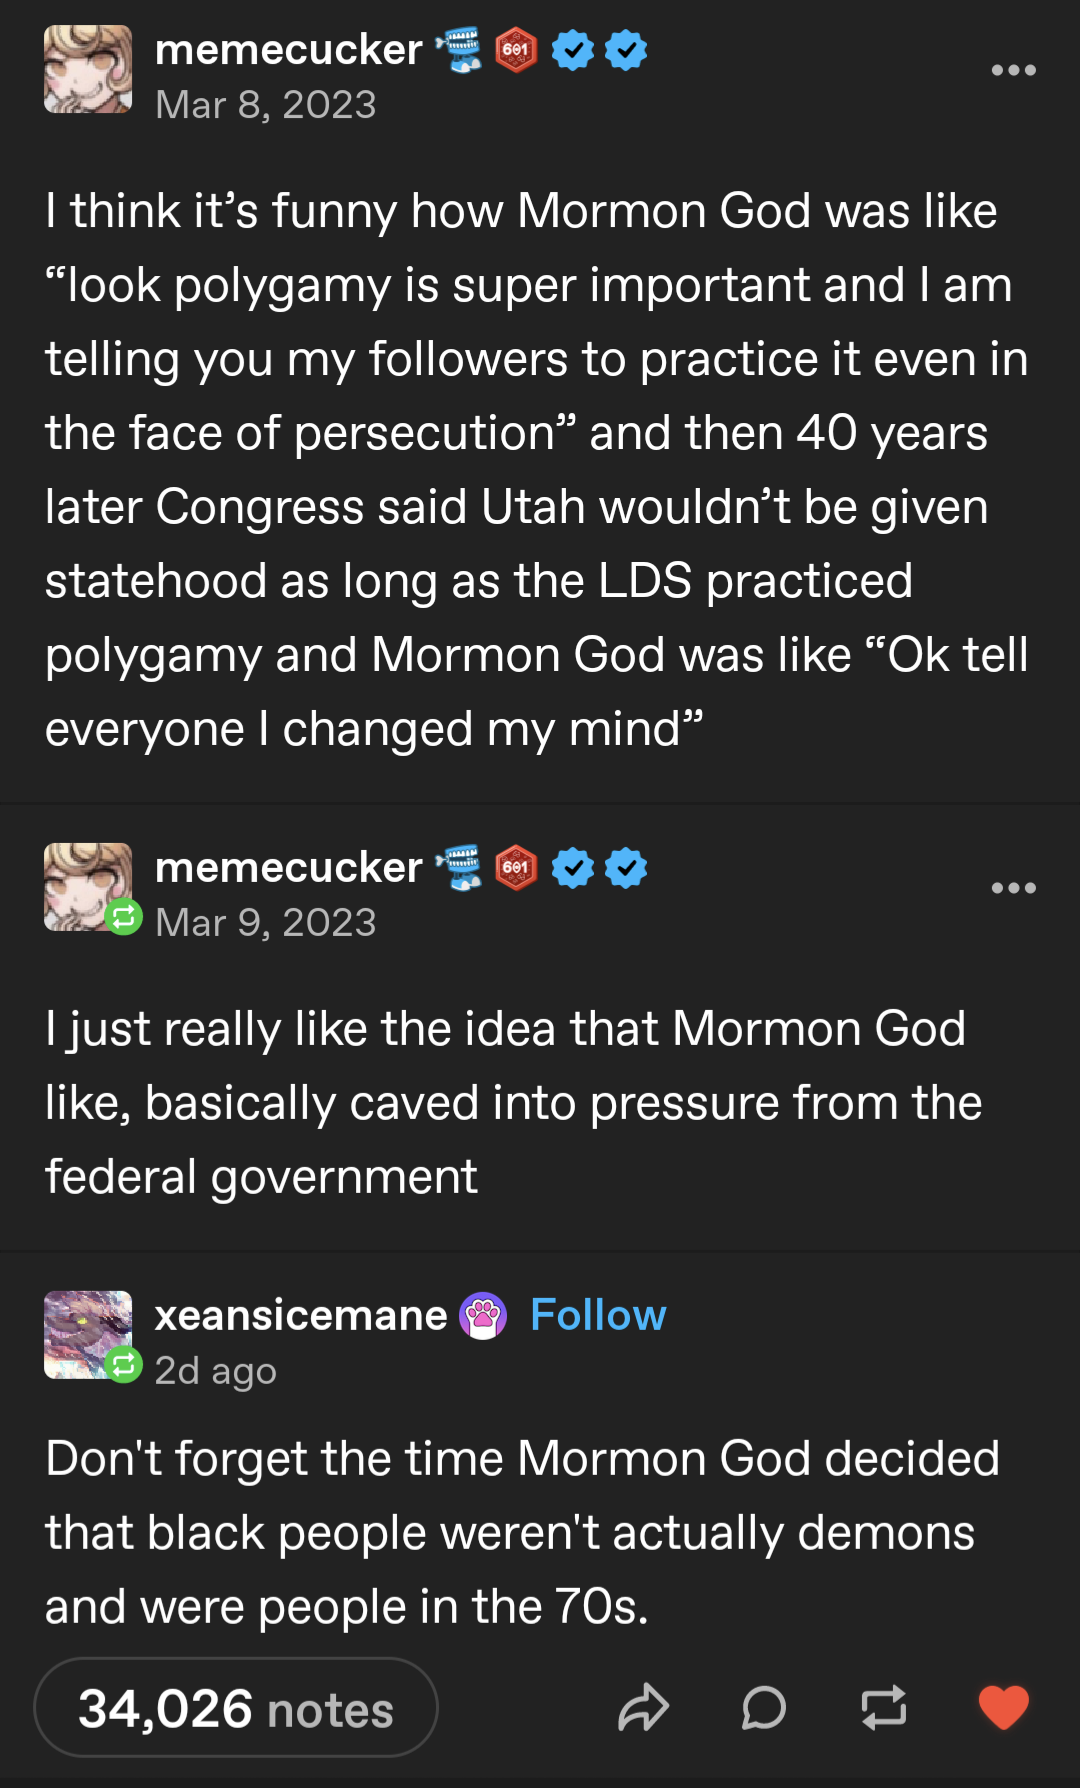The width and height of the screenshot is (1080, 1788).
Task: Tap the chattering teeth badge on first post
Action: pos(460,50)
